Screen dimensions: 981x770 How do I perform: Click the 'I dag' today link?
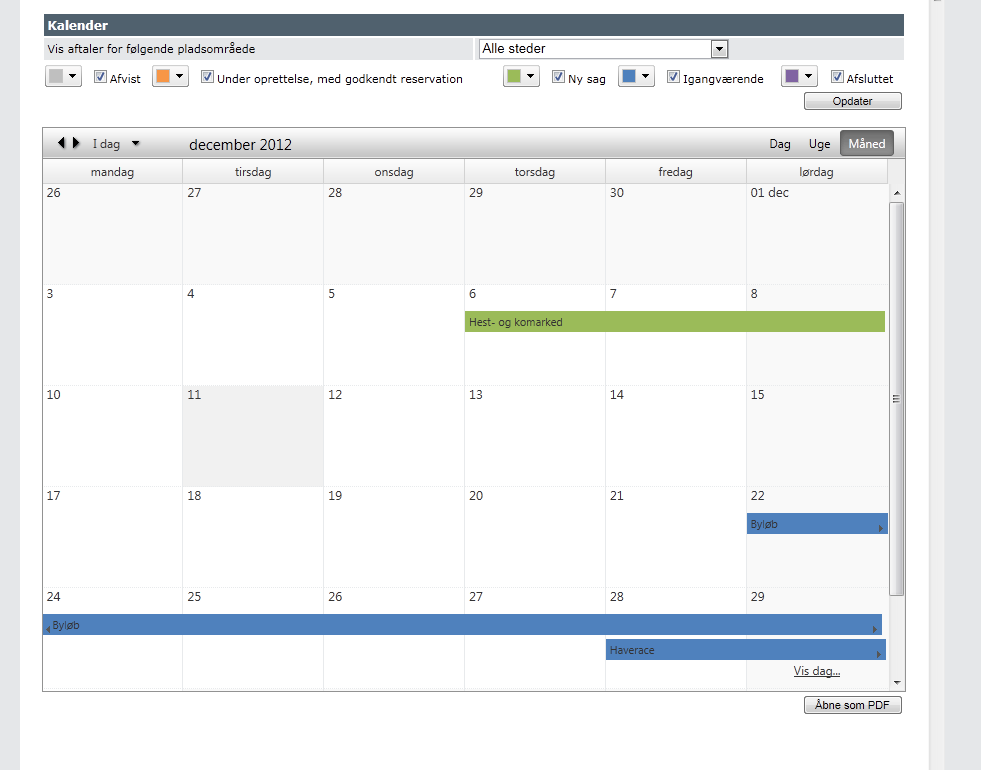click(106, 144)
